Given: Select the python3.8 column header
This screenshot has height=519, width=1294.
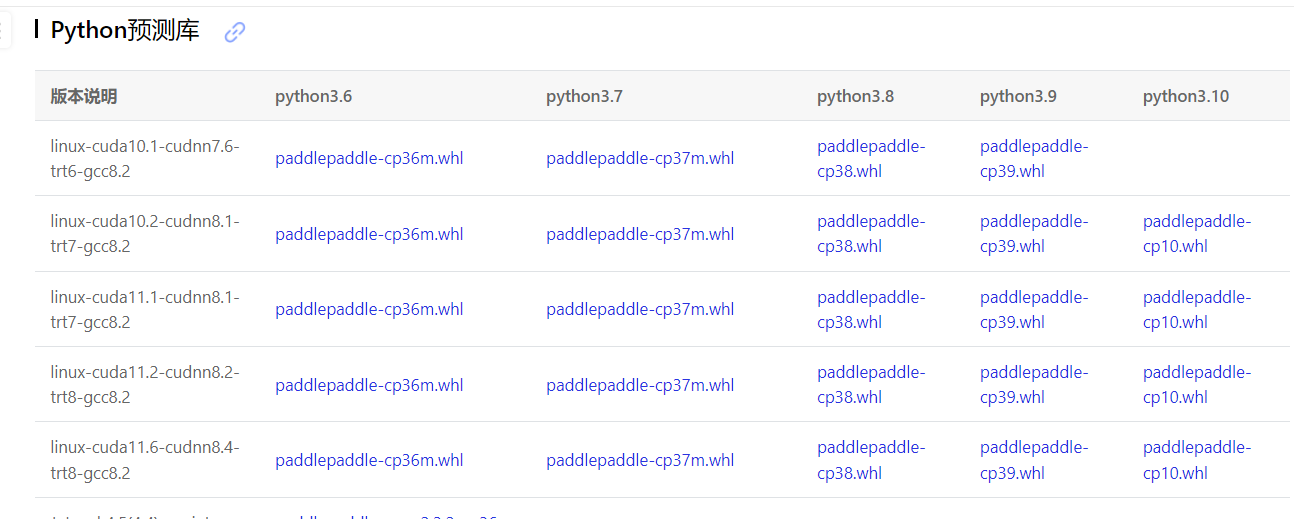Looking at the screenshot, I should coord(856,96).
